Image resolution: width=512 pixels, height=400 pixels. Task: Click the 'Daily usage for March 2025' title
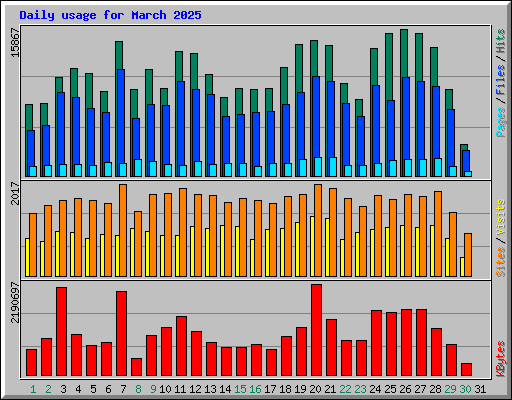(x=110, y=15)
